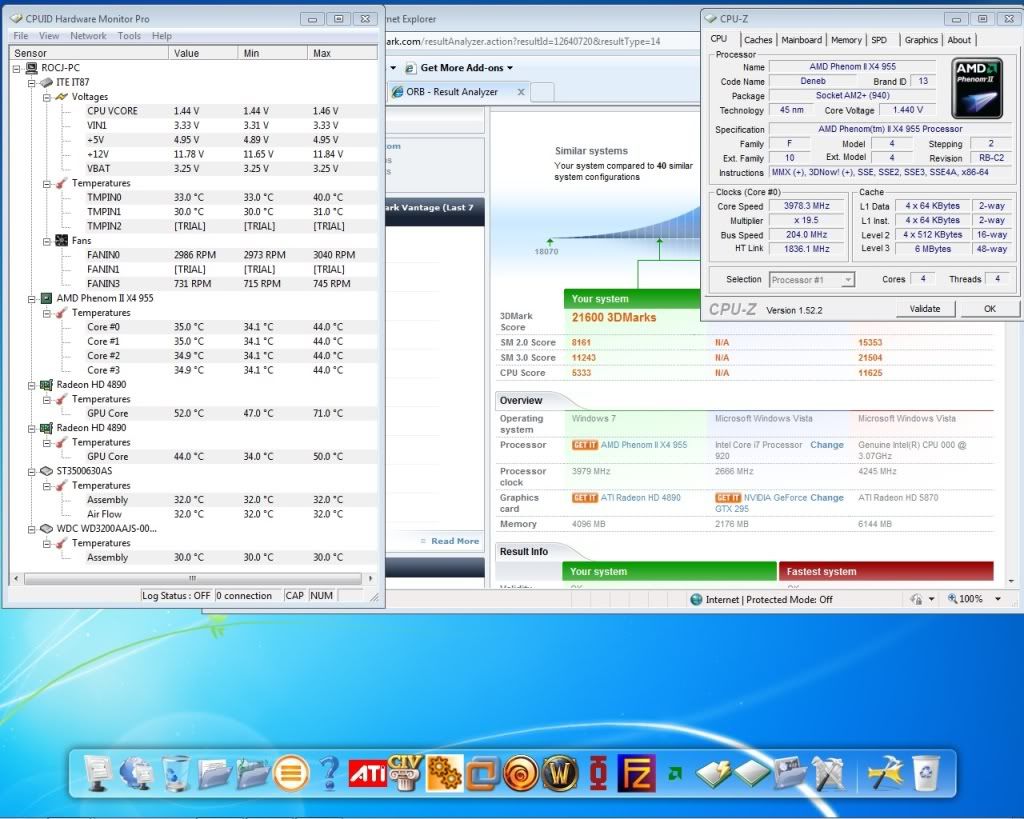The height and width of the screenshot is (819, 1024).
Task: Click the orange gears icon in the dock
Action: pyautogui.click(x=444, y=773)
